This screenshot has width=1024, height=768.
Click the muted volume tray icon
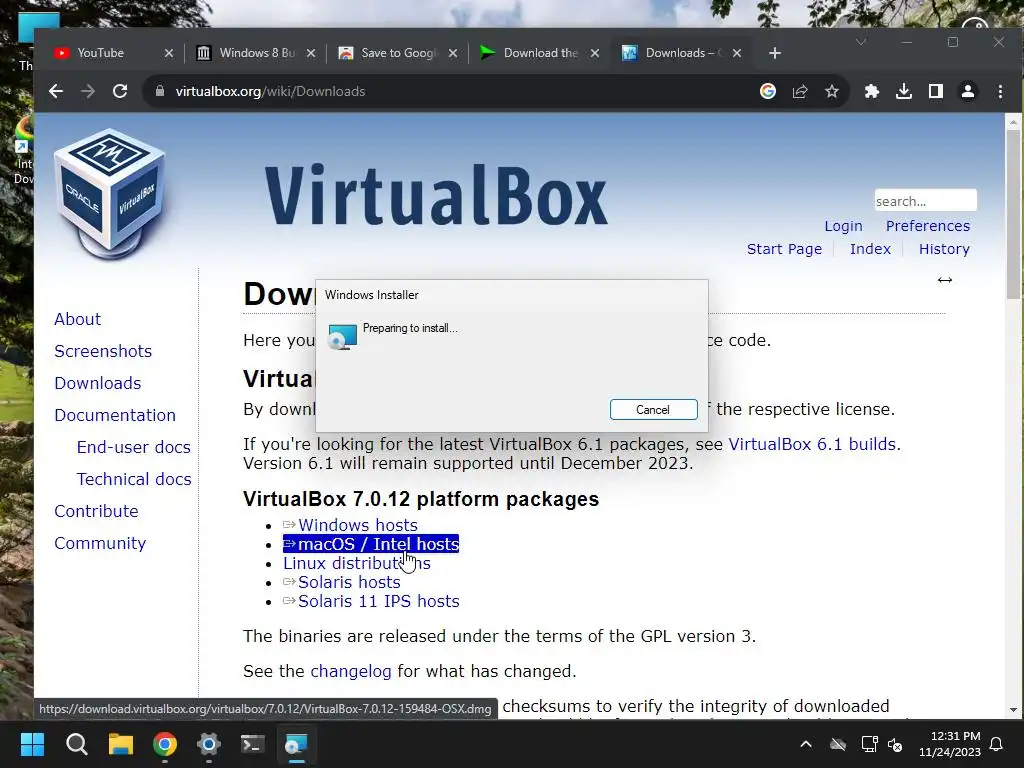pos(895,744)
